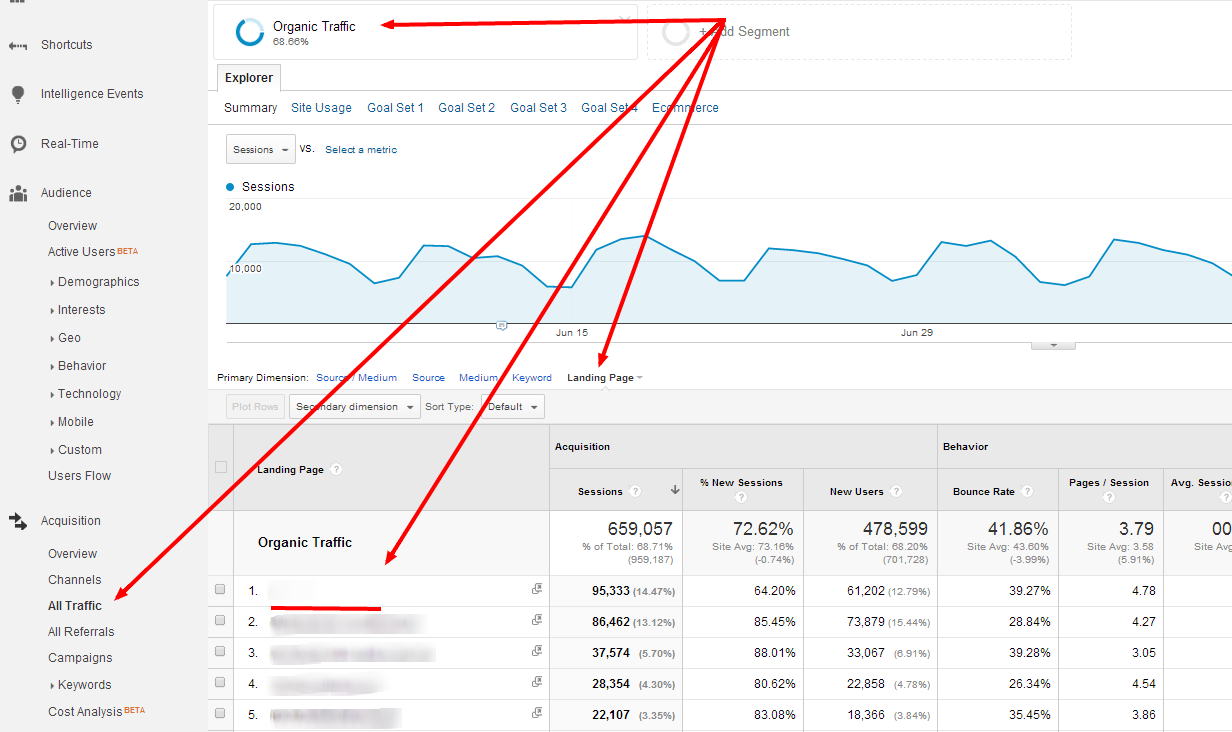Select the Audience people icon
1232x732 pixels.
(20, 192)
